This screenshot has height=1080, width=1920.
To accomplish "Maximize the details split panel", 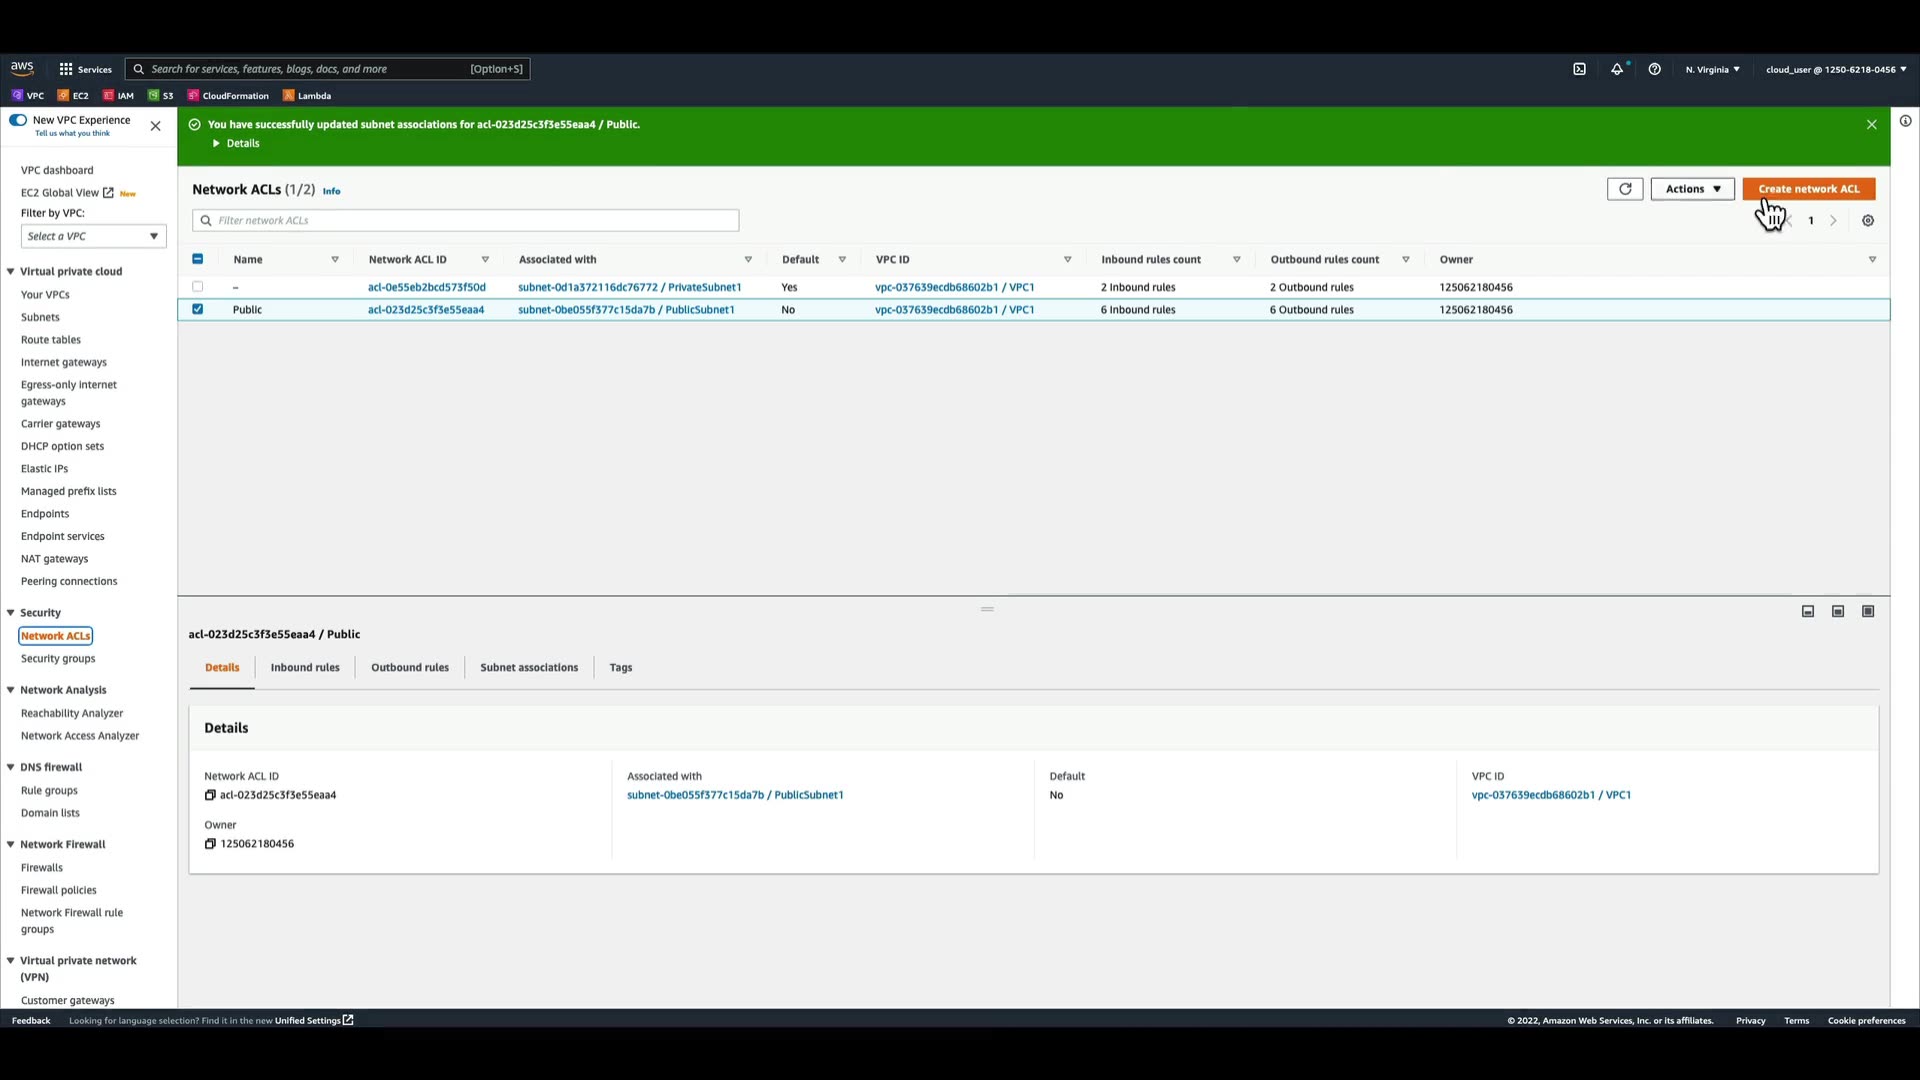I will click(x=1868, y=611).
